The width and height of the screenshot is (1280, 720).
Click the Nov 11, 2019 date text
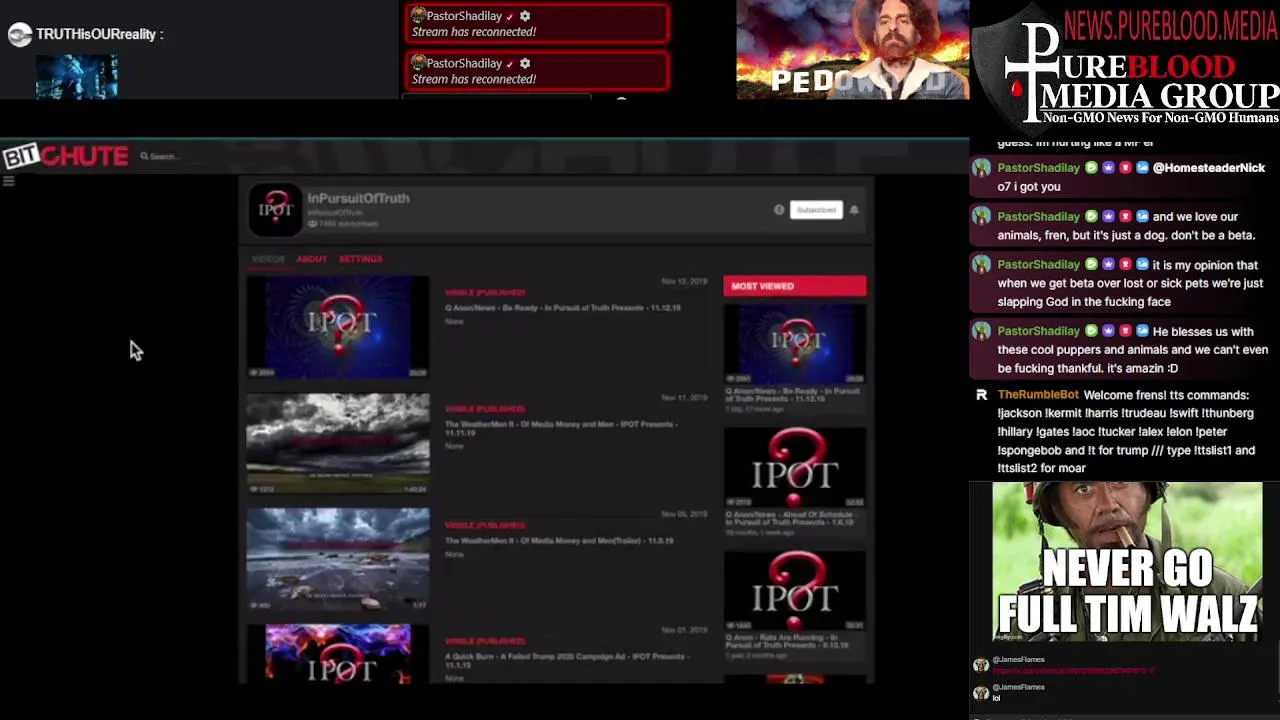684,398
